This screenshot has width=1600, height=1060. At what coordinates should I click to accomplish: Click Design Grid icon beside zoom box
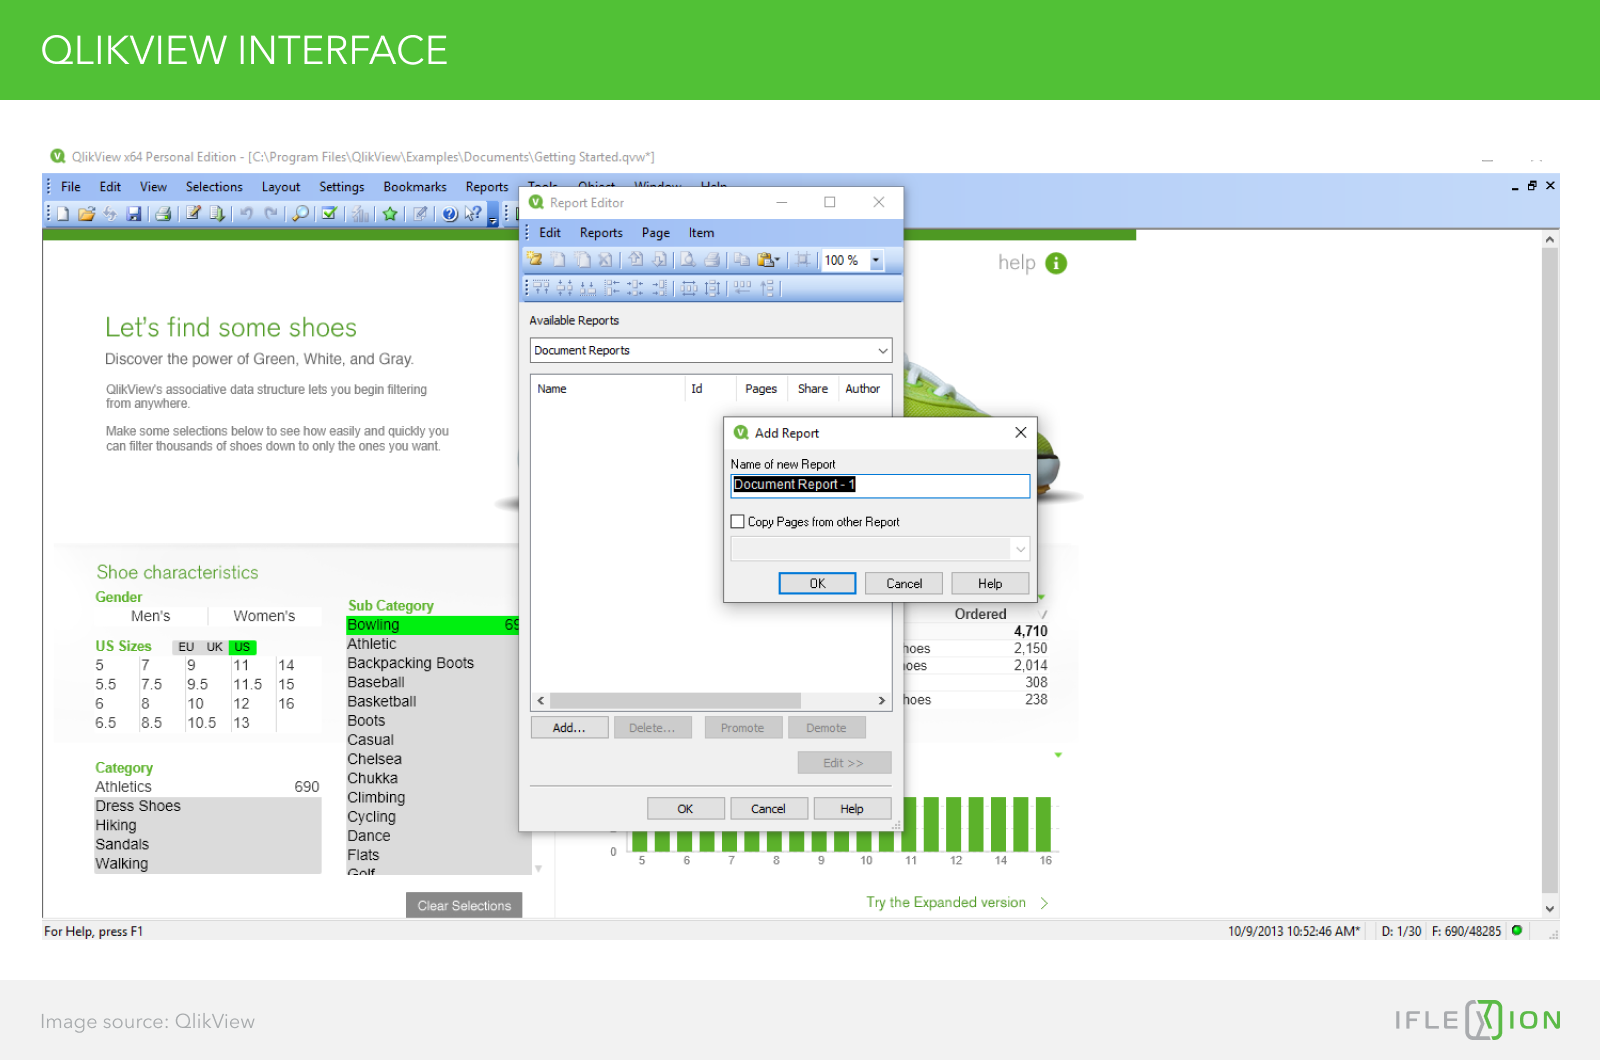[803, 259]
